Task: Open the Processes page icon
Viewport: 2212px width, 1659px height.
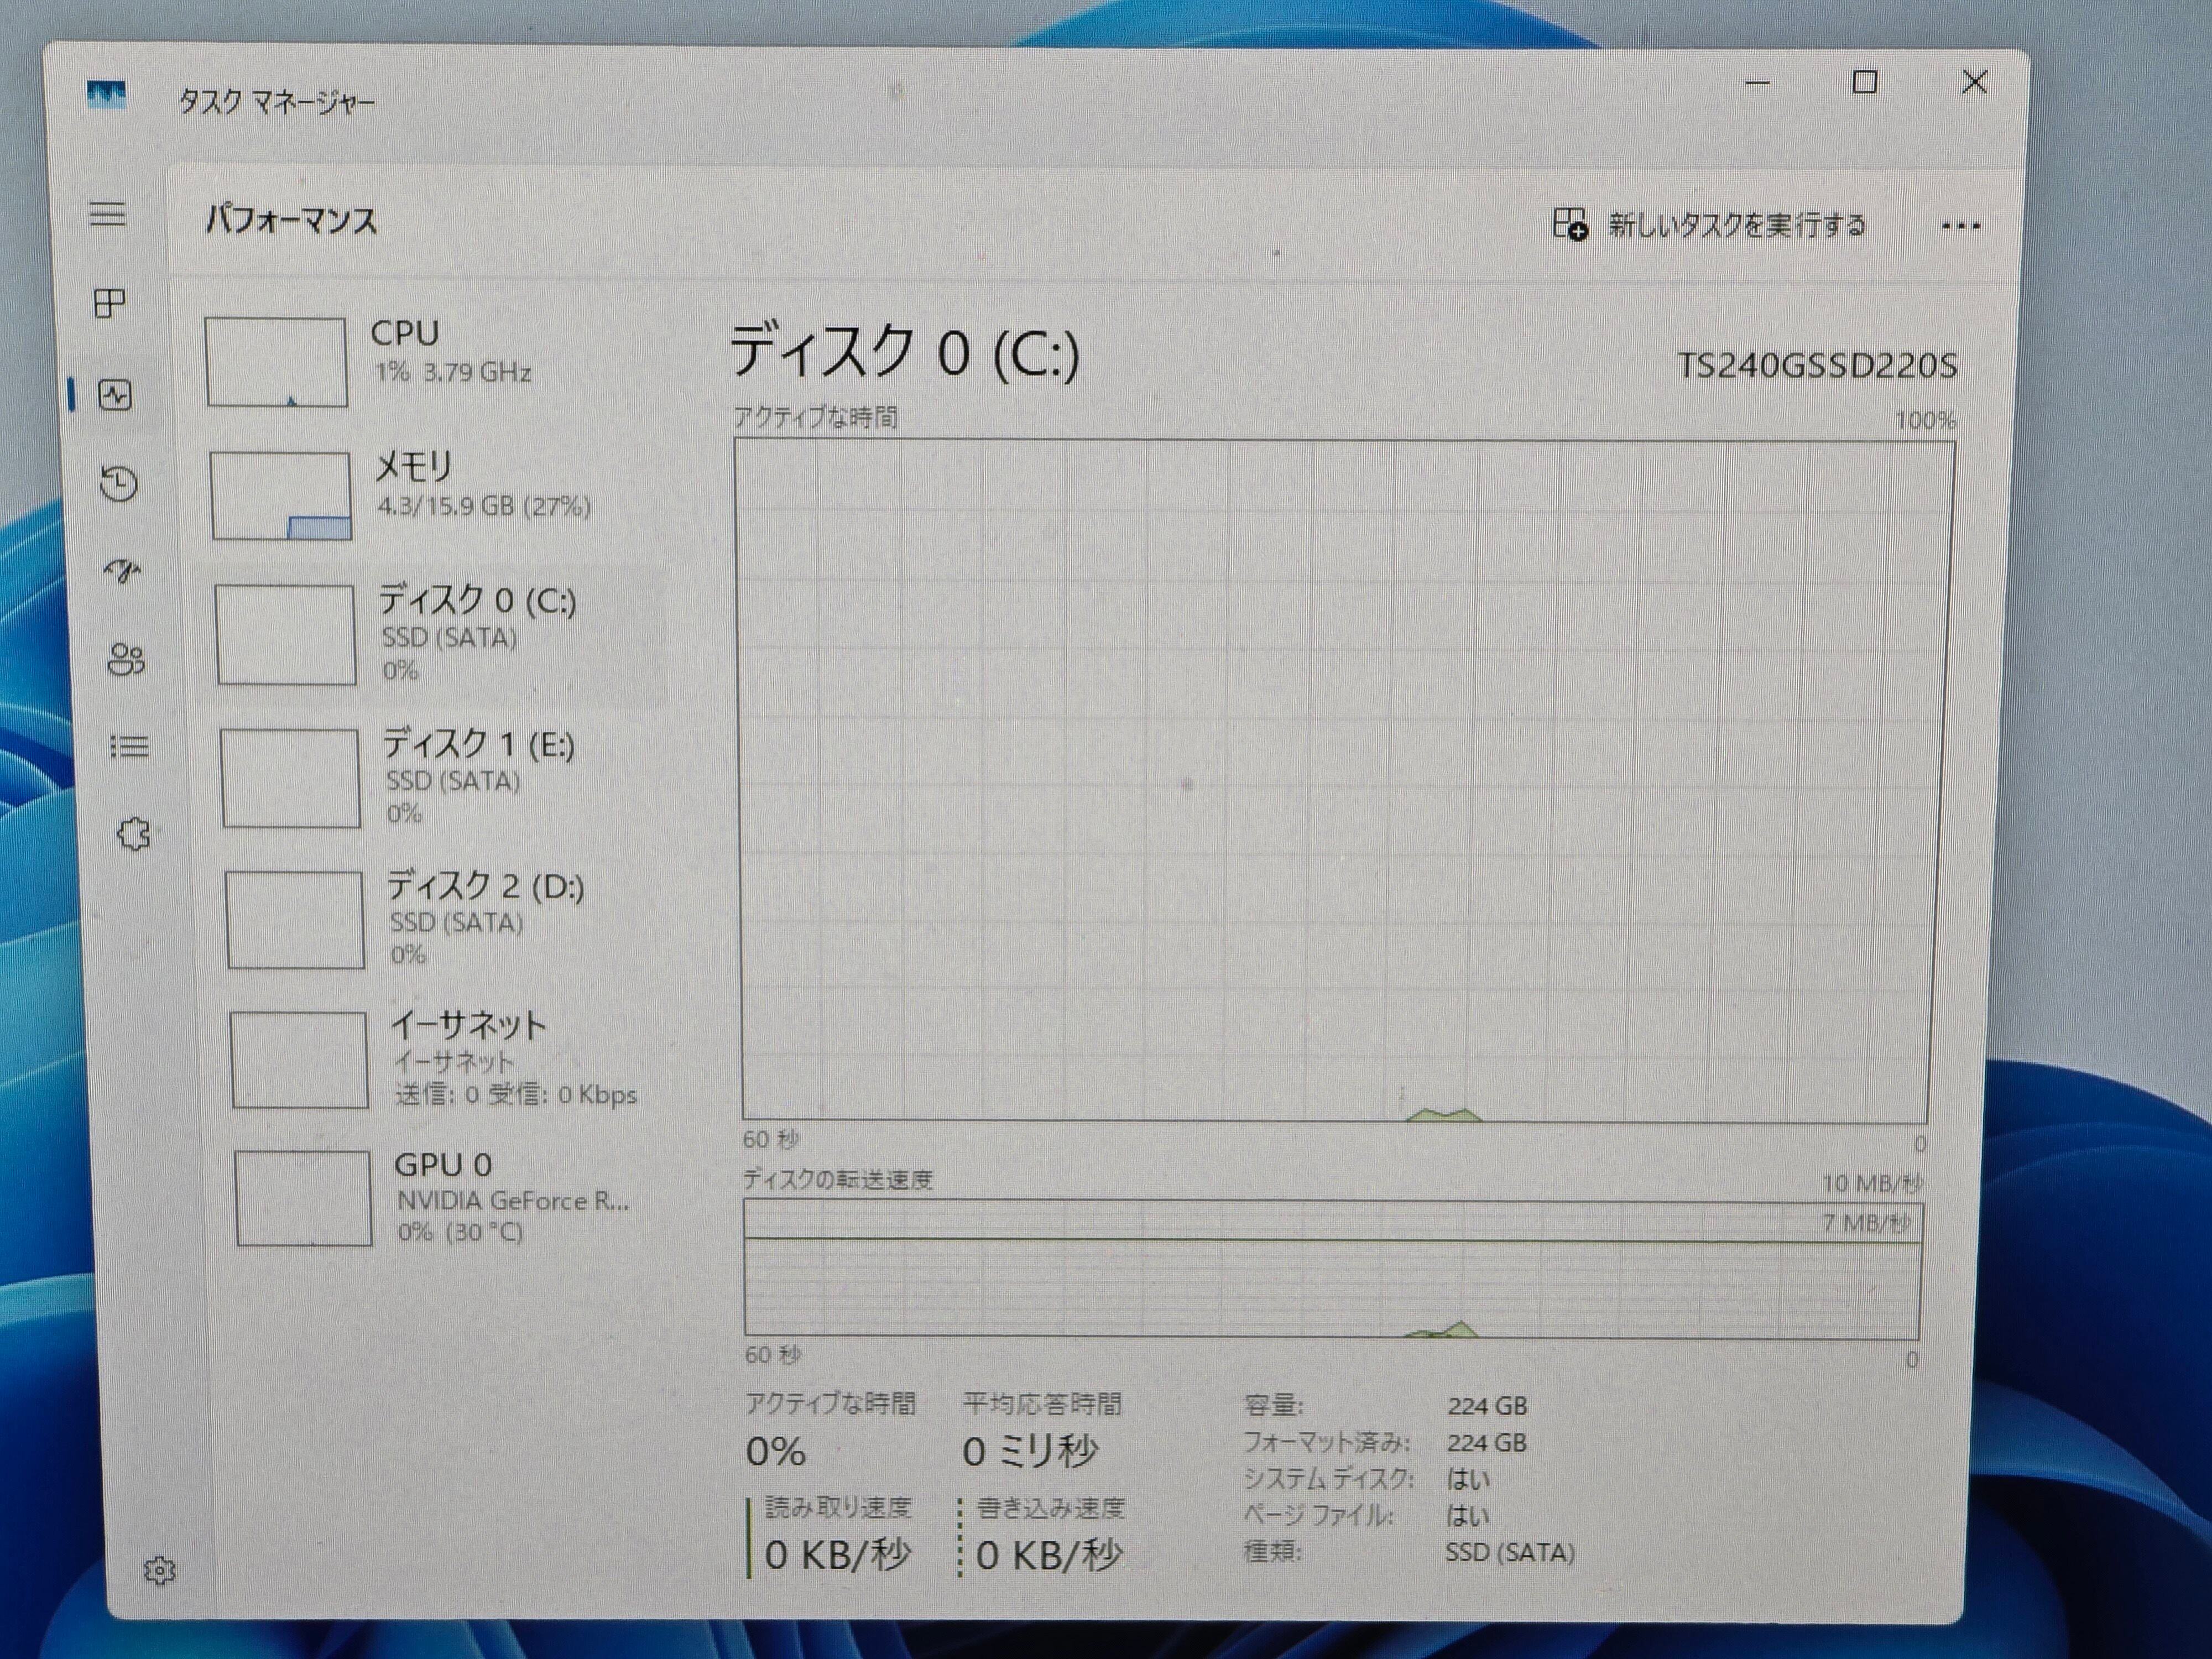Action: click(x=110, y=303)
